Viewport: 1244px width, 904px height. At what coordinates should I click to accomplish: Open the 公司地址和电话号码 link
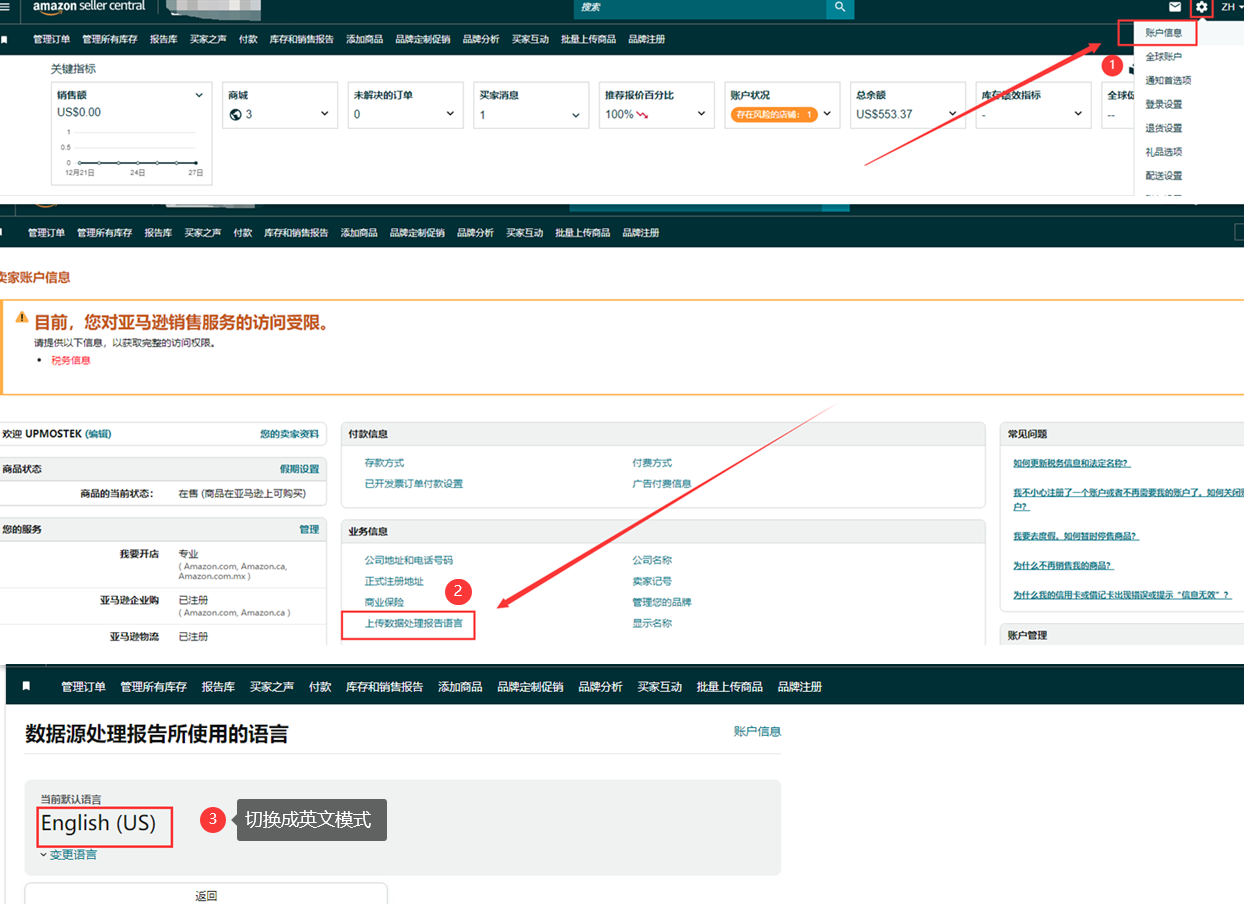click(409, 560)
